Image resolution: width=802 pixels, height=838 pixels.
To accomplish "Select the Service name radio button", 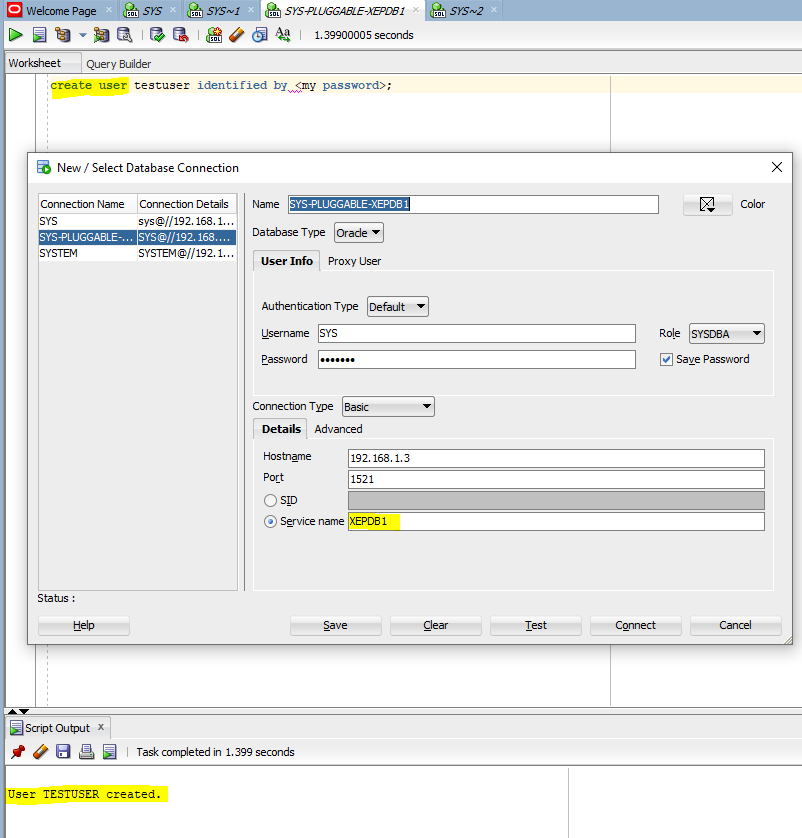I will pyautogui.click(x=270, y=522).
